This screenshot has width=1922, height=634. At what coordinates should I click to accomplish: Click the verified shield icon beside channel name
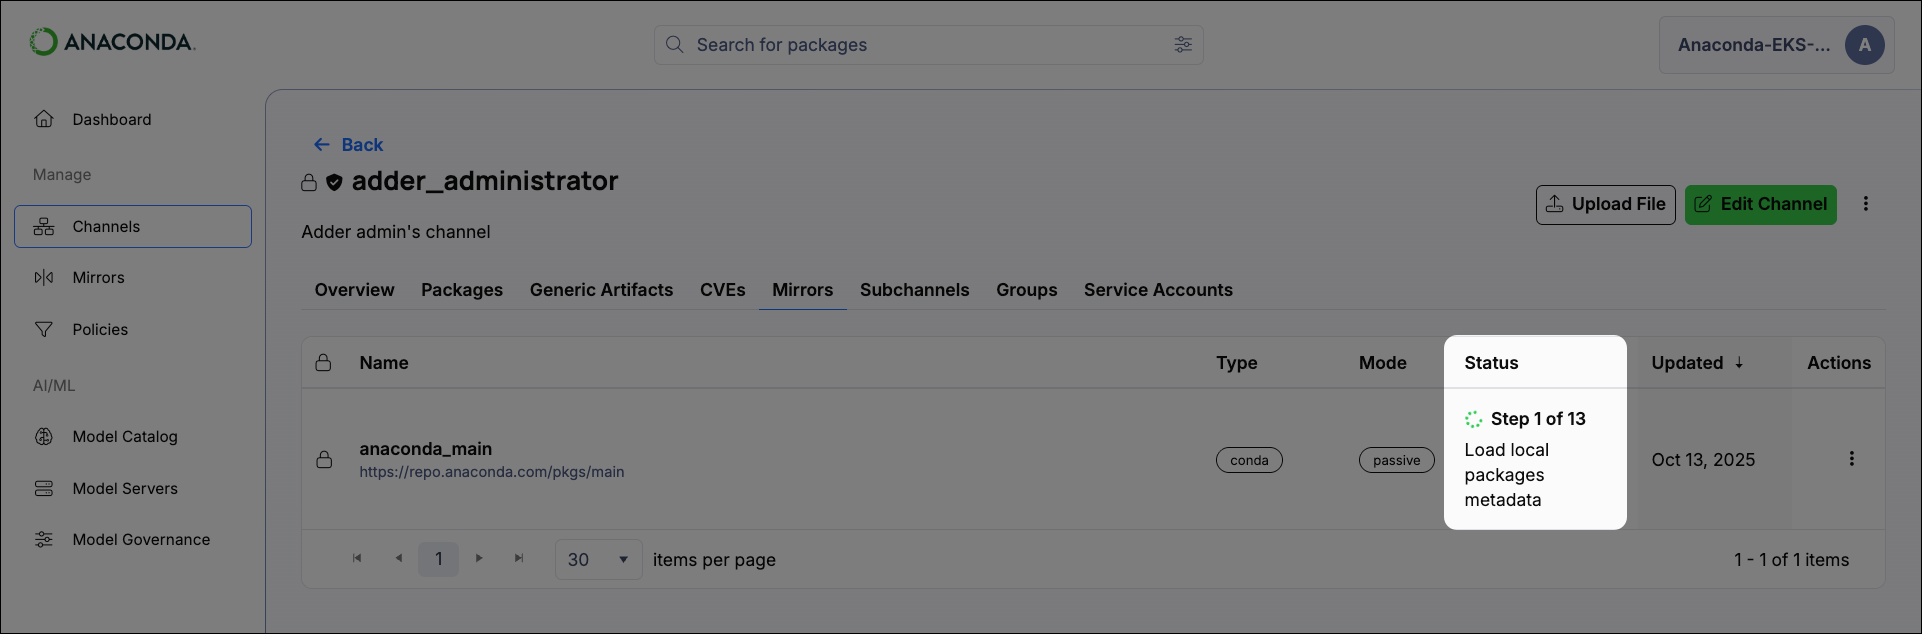334,183
